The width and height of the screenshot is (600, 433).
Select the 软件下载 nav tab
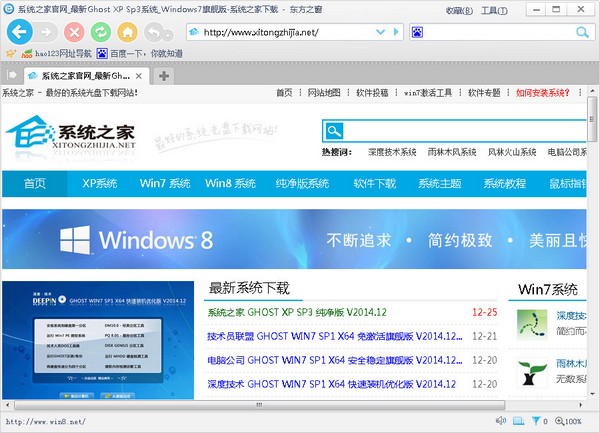pos(375,184)
